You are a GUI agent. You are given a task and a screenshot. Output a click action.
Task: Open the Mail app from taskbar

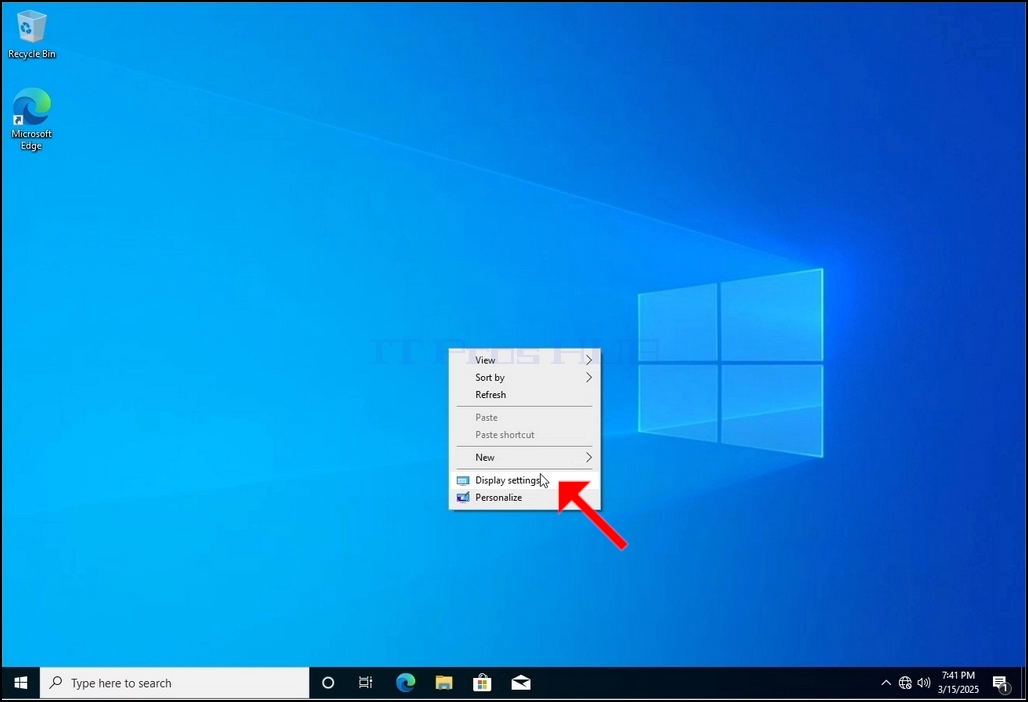[521, 683]
